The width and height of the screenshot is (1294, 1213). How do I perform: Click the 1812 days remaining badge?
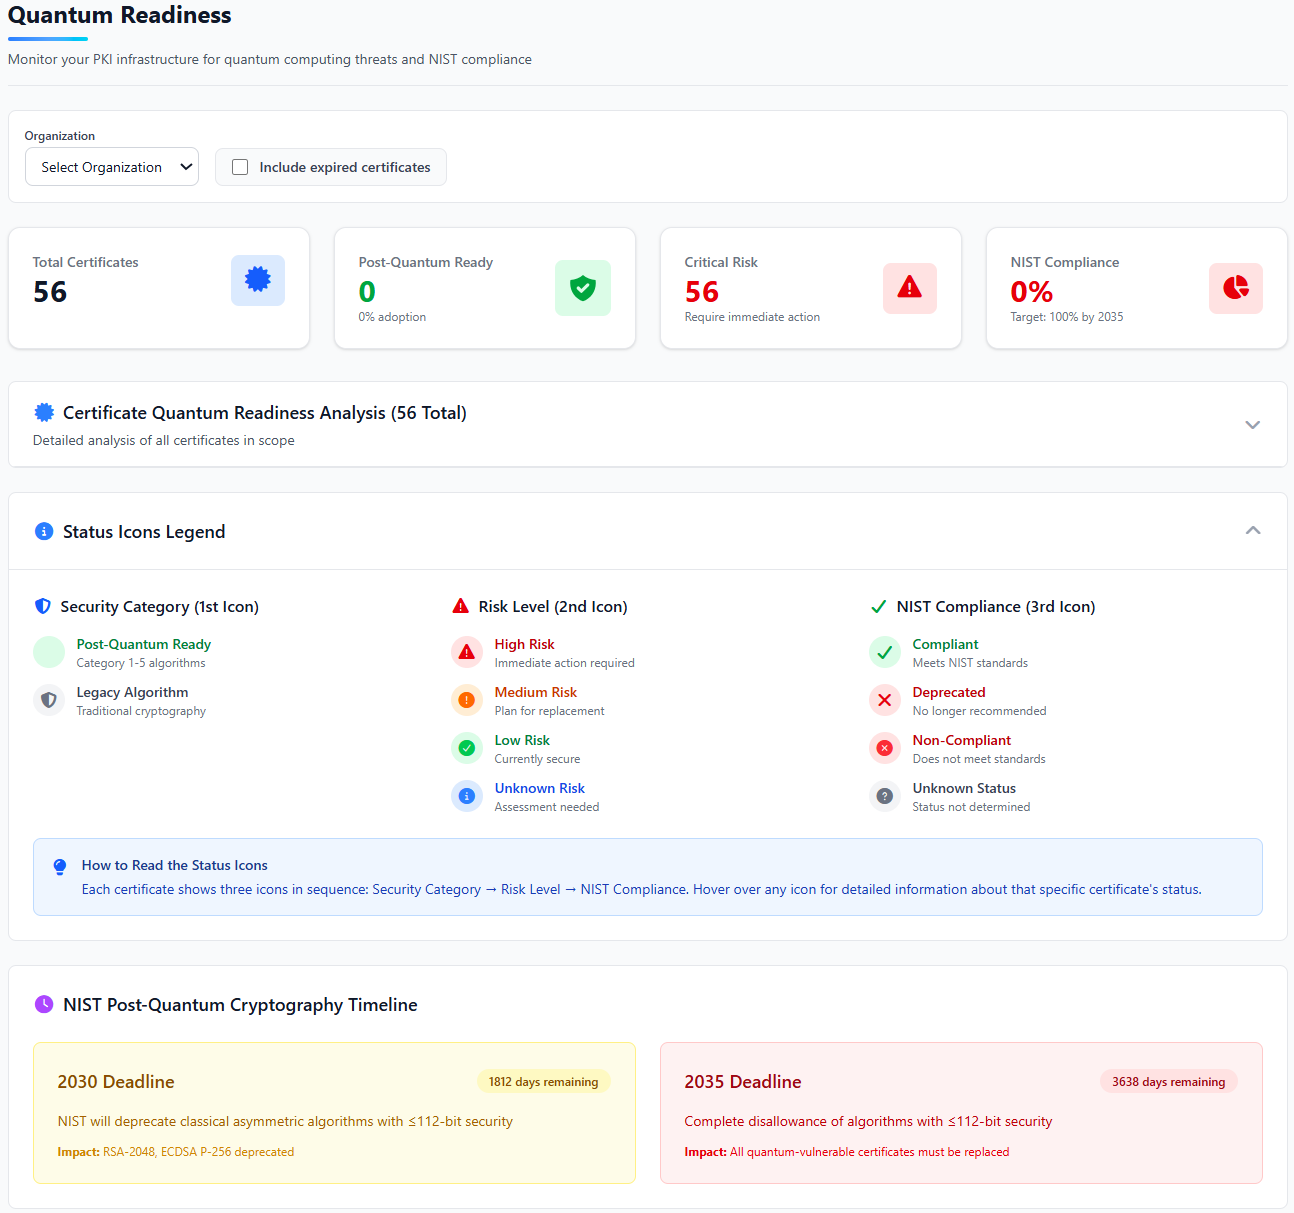pos(543,1082)
